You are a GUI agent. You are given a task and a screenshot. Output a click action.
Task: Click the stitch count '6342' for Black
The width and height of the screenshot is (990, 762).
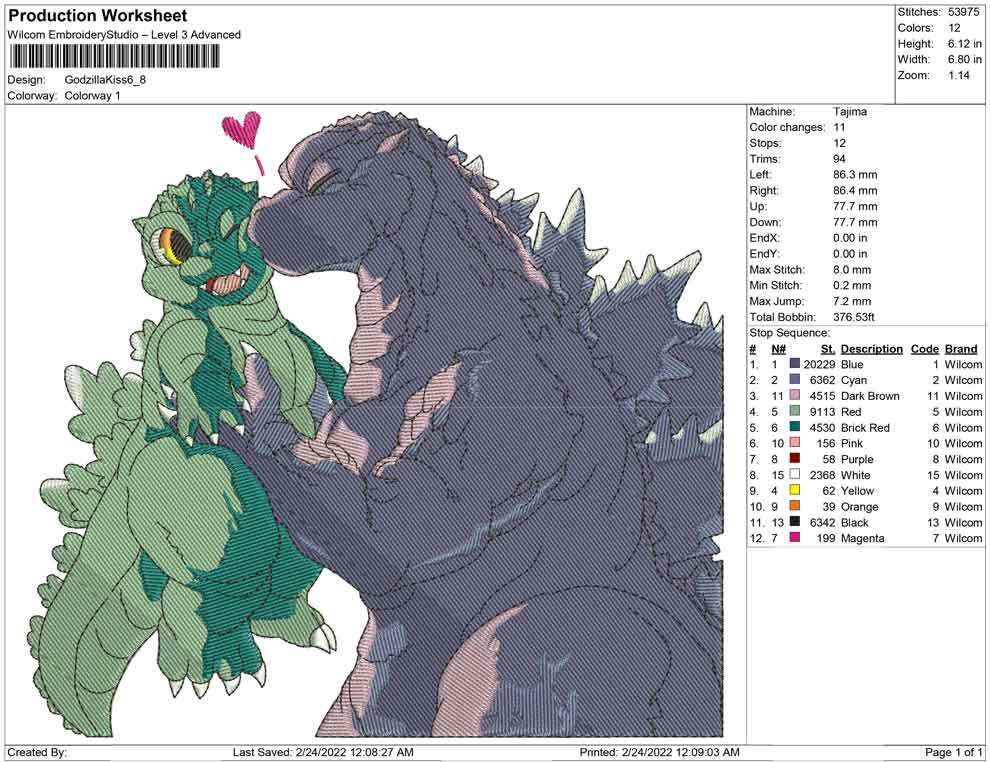823,522
